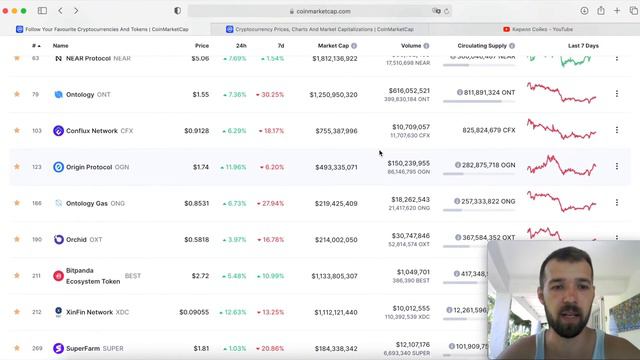Switch to Cryptocurrency Prices, Charts tab
The image size is (640, 360).
click(x=320, y=29)
